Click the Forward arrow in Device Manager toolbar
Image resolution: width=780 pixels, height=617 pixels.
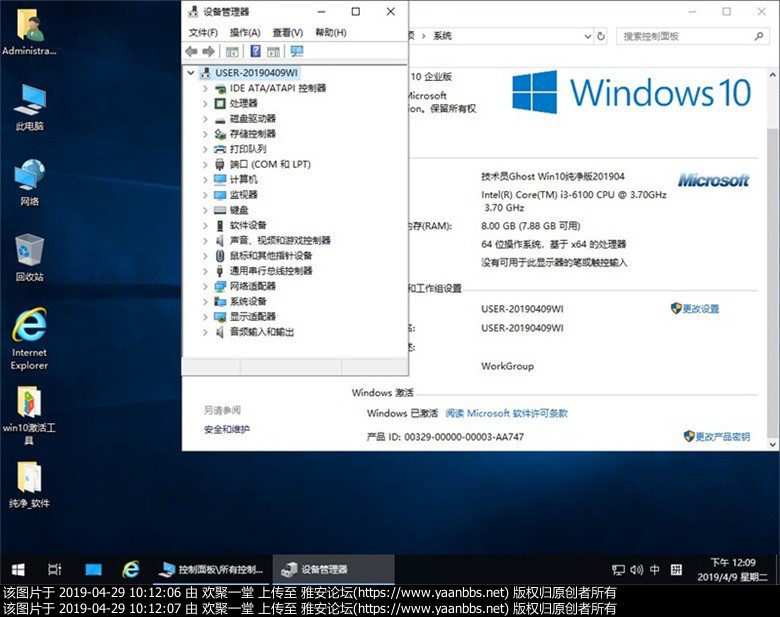point(208,51)
